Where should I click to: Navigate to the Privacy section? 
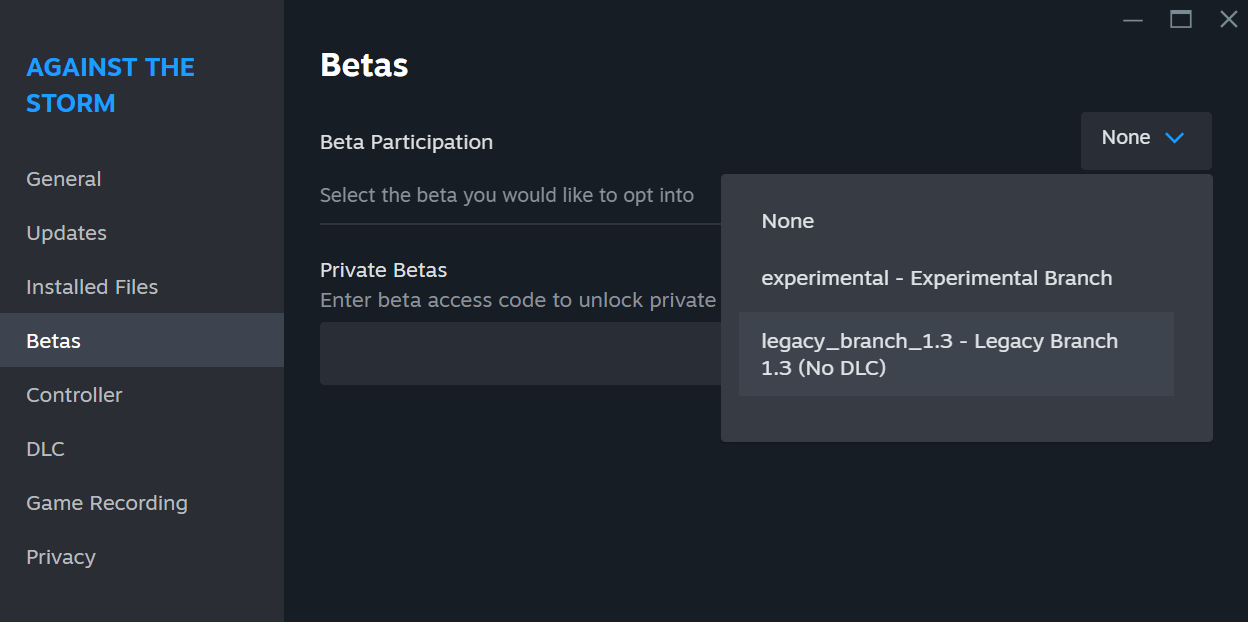pyautogui.click(x=61, y=557)
